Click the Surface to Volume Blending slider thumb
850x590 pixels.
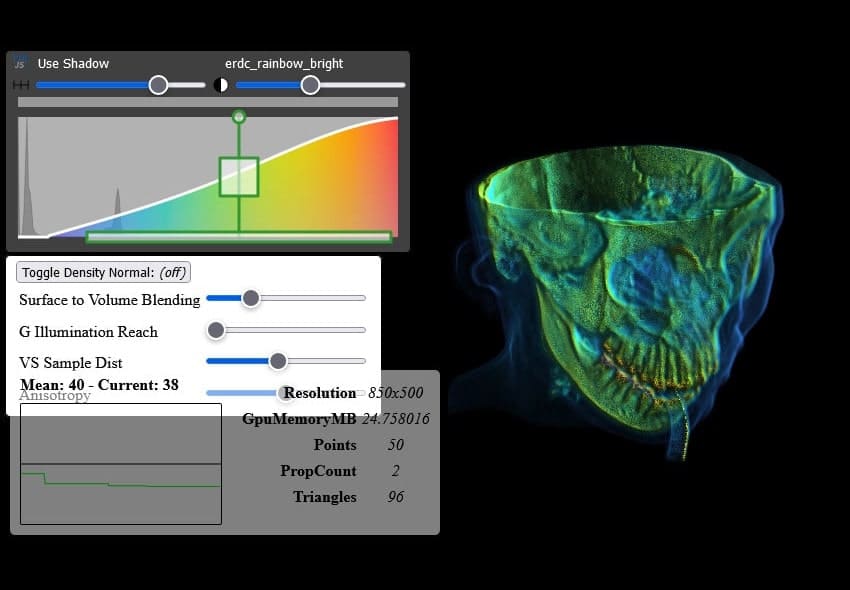point(251,298)
